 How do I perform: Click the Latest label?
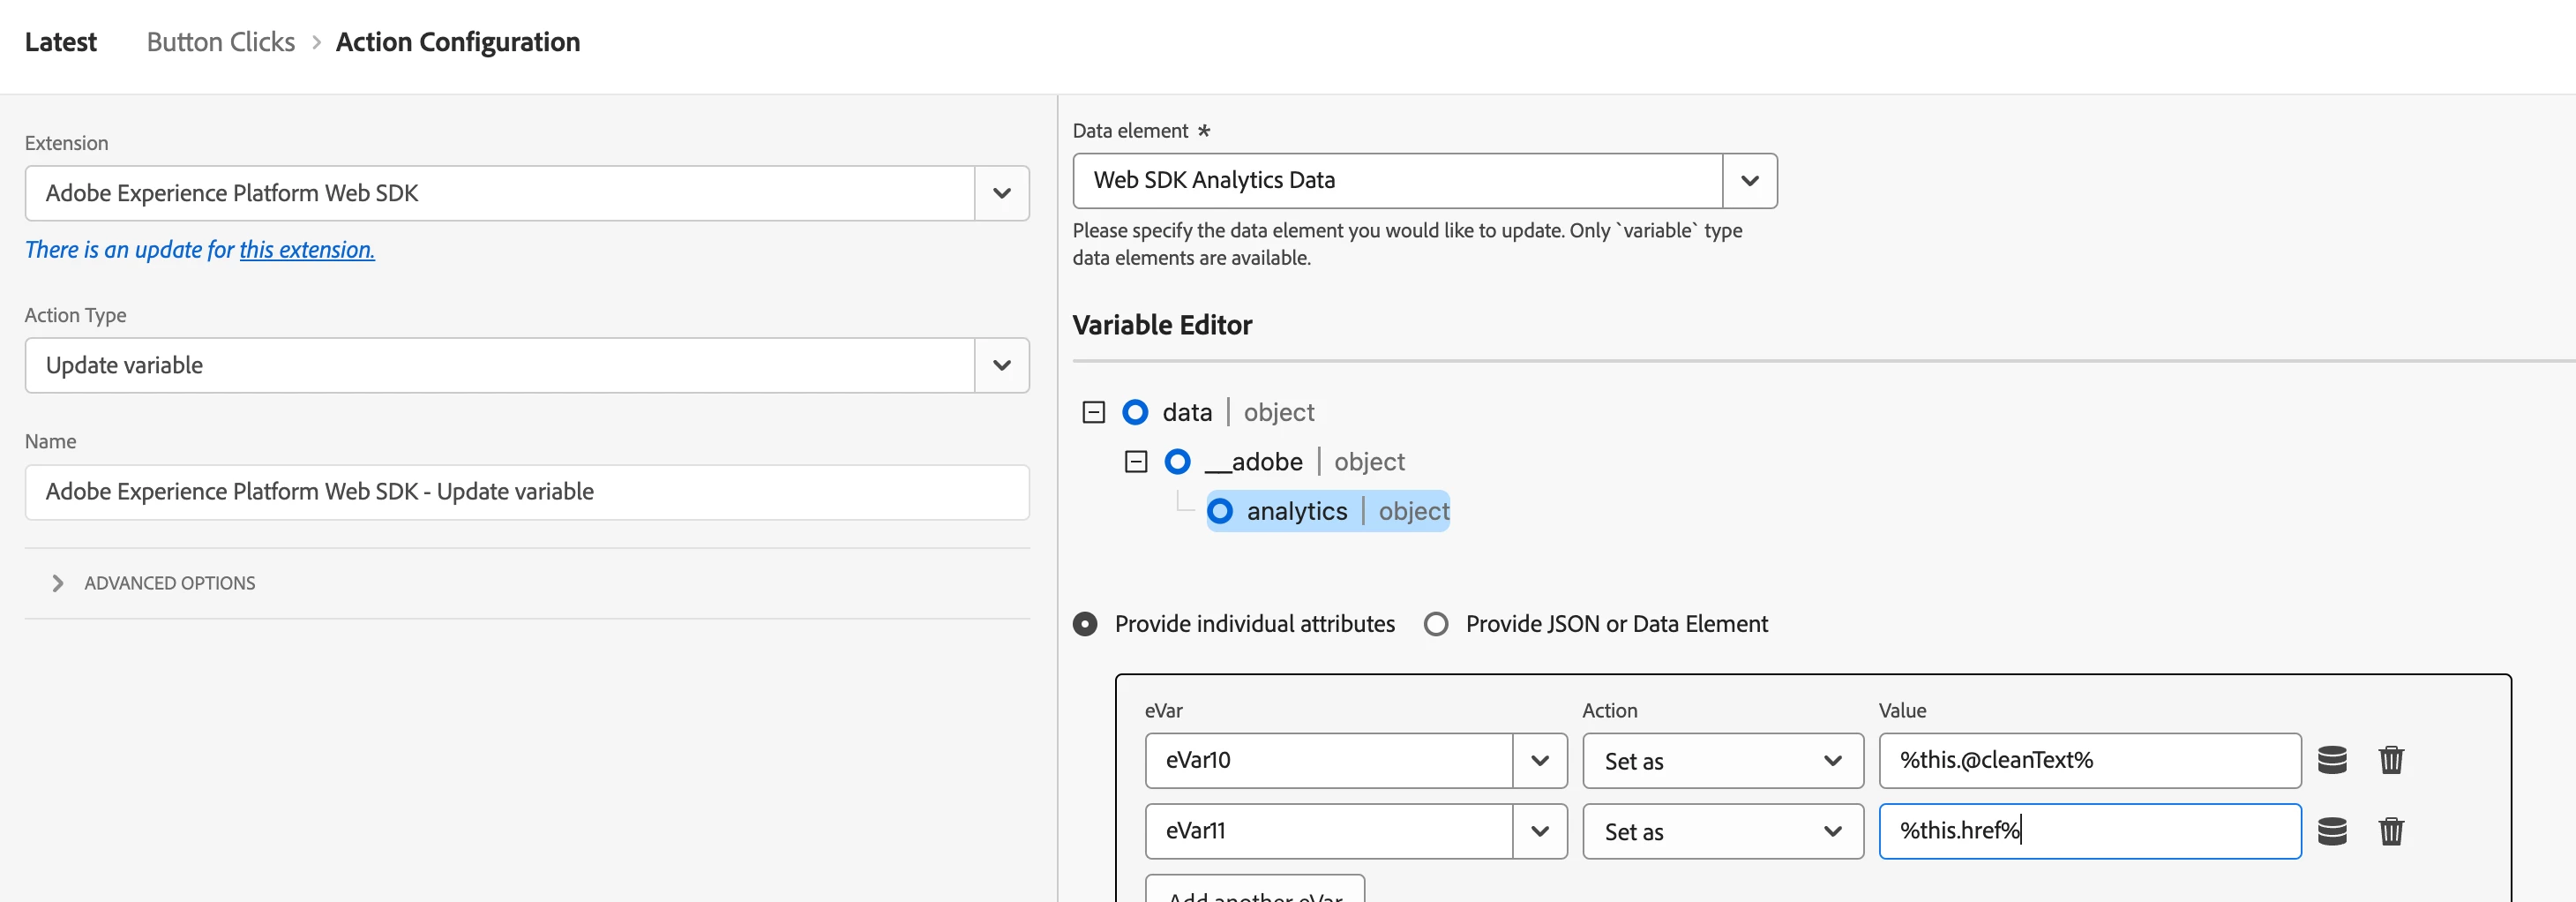[61, 42]
